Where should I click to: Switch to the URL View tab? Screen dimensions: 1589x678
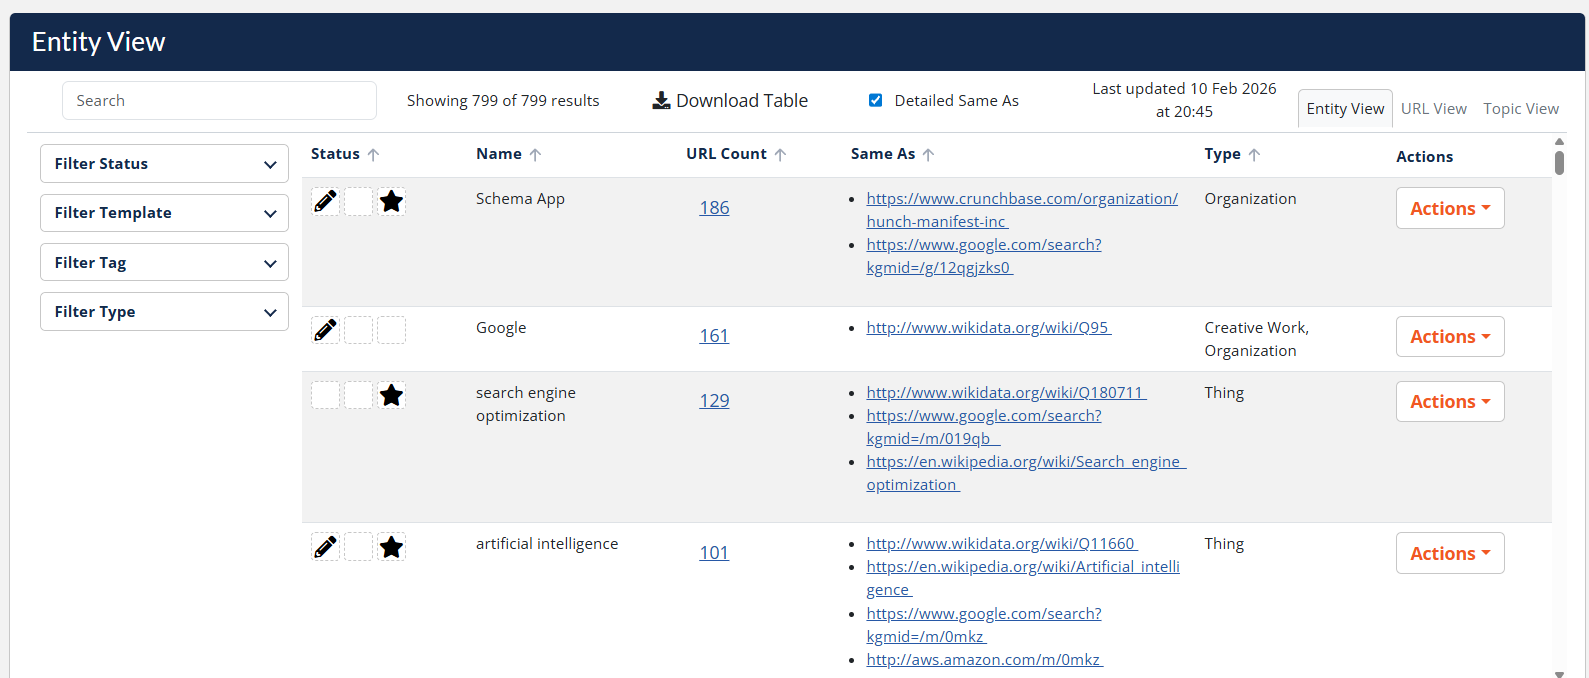(x=1433, y=109)
